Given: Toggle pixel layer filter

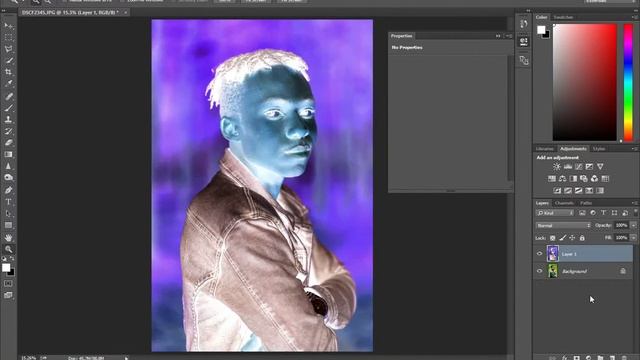Looking at the screenshot, I should [x=582, y=213].
